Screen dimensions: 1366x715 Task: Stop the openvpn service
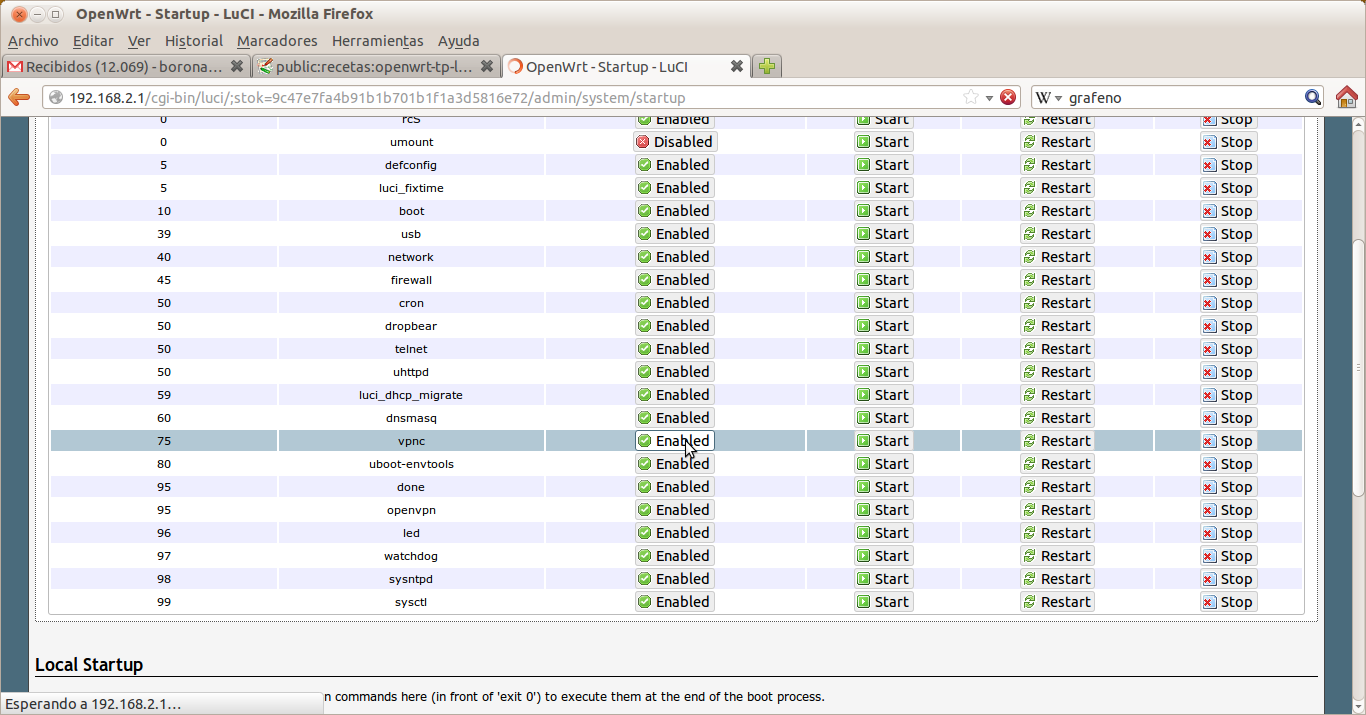coord(1228,510)
